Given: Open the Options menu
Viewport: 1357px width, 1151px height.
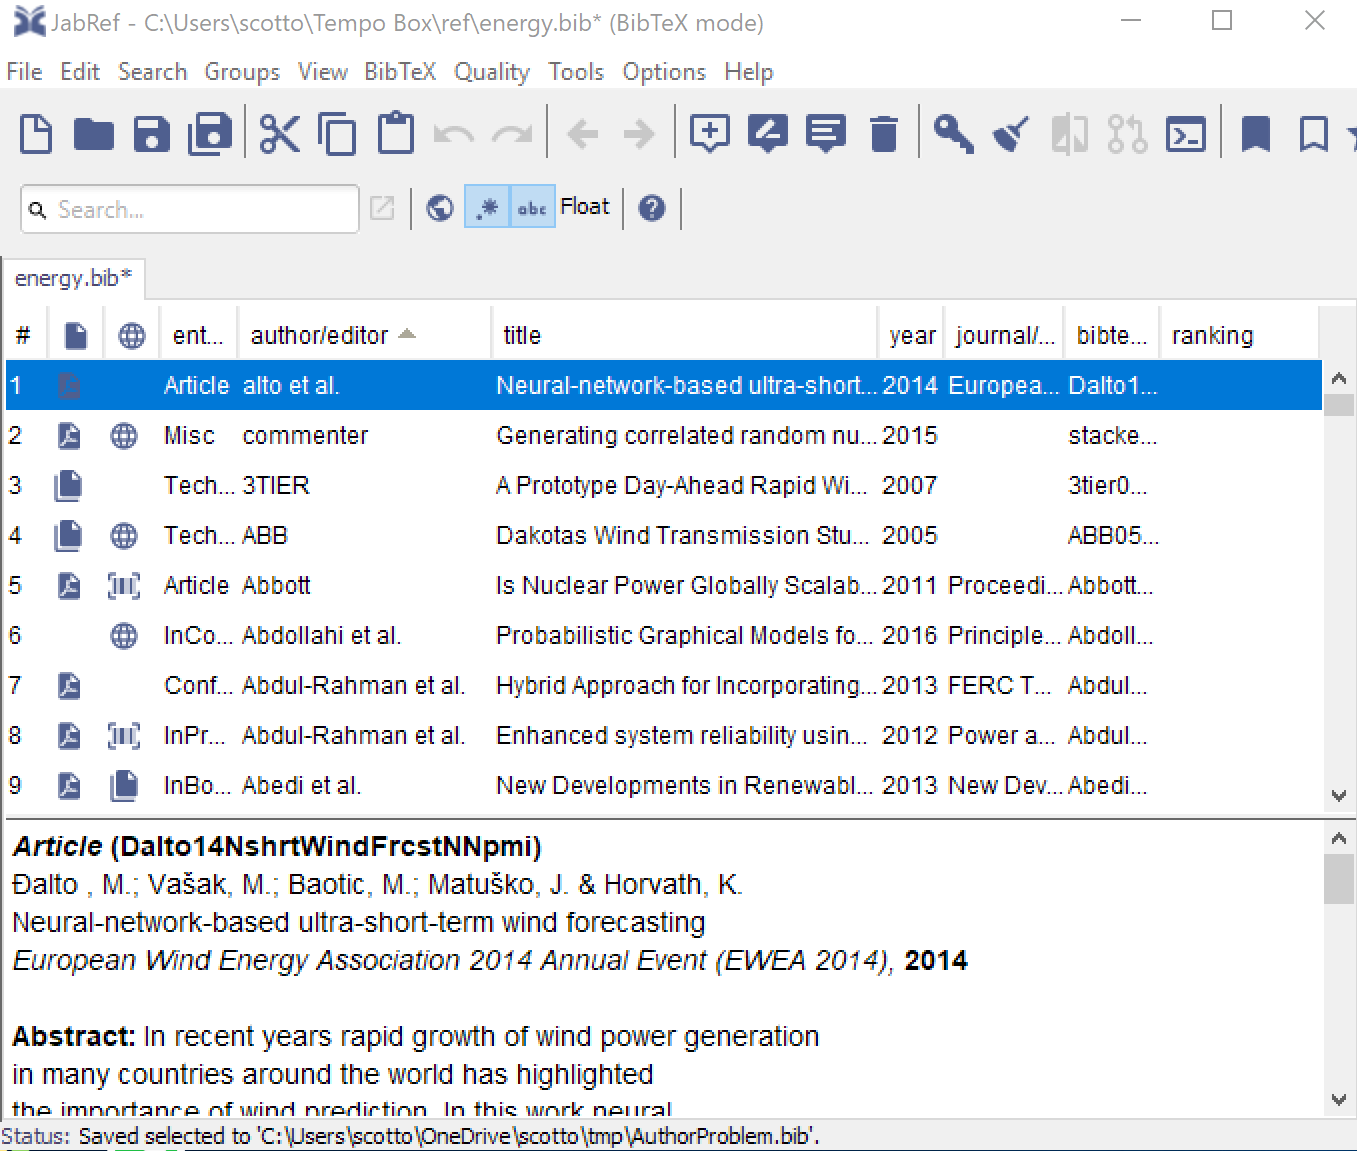Looking at the screenshot, I should tap(664, 72).
